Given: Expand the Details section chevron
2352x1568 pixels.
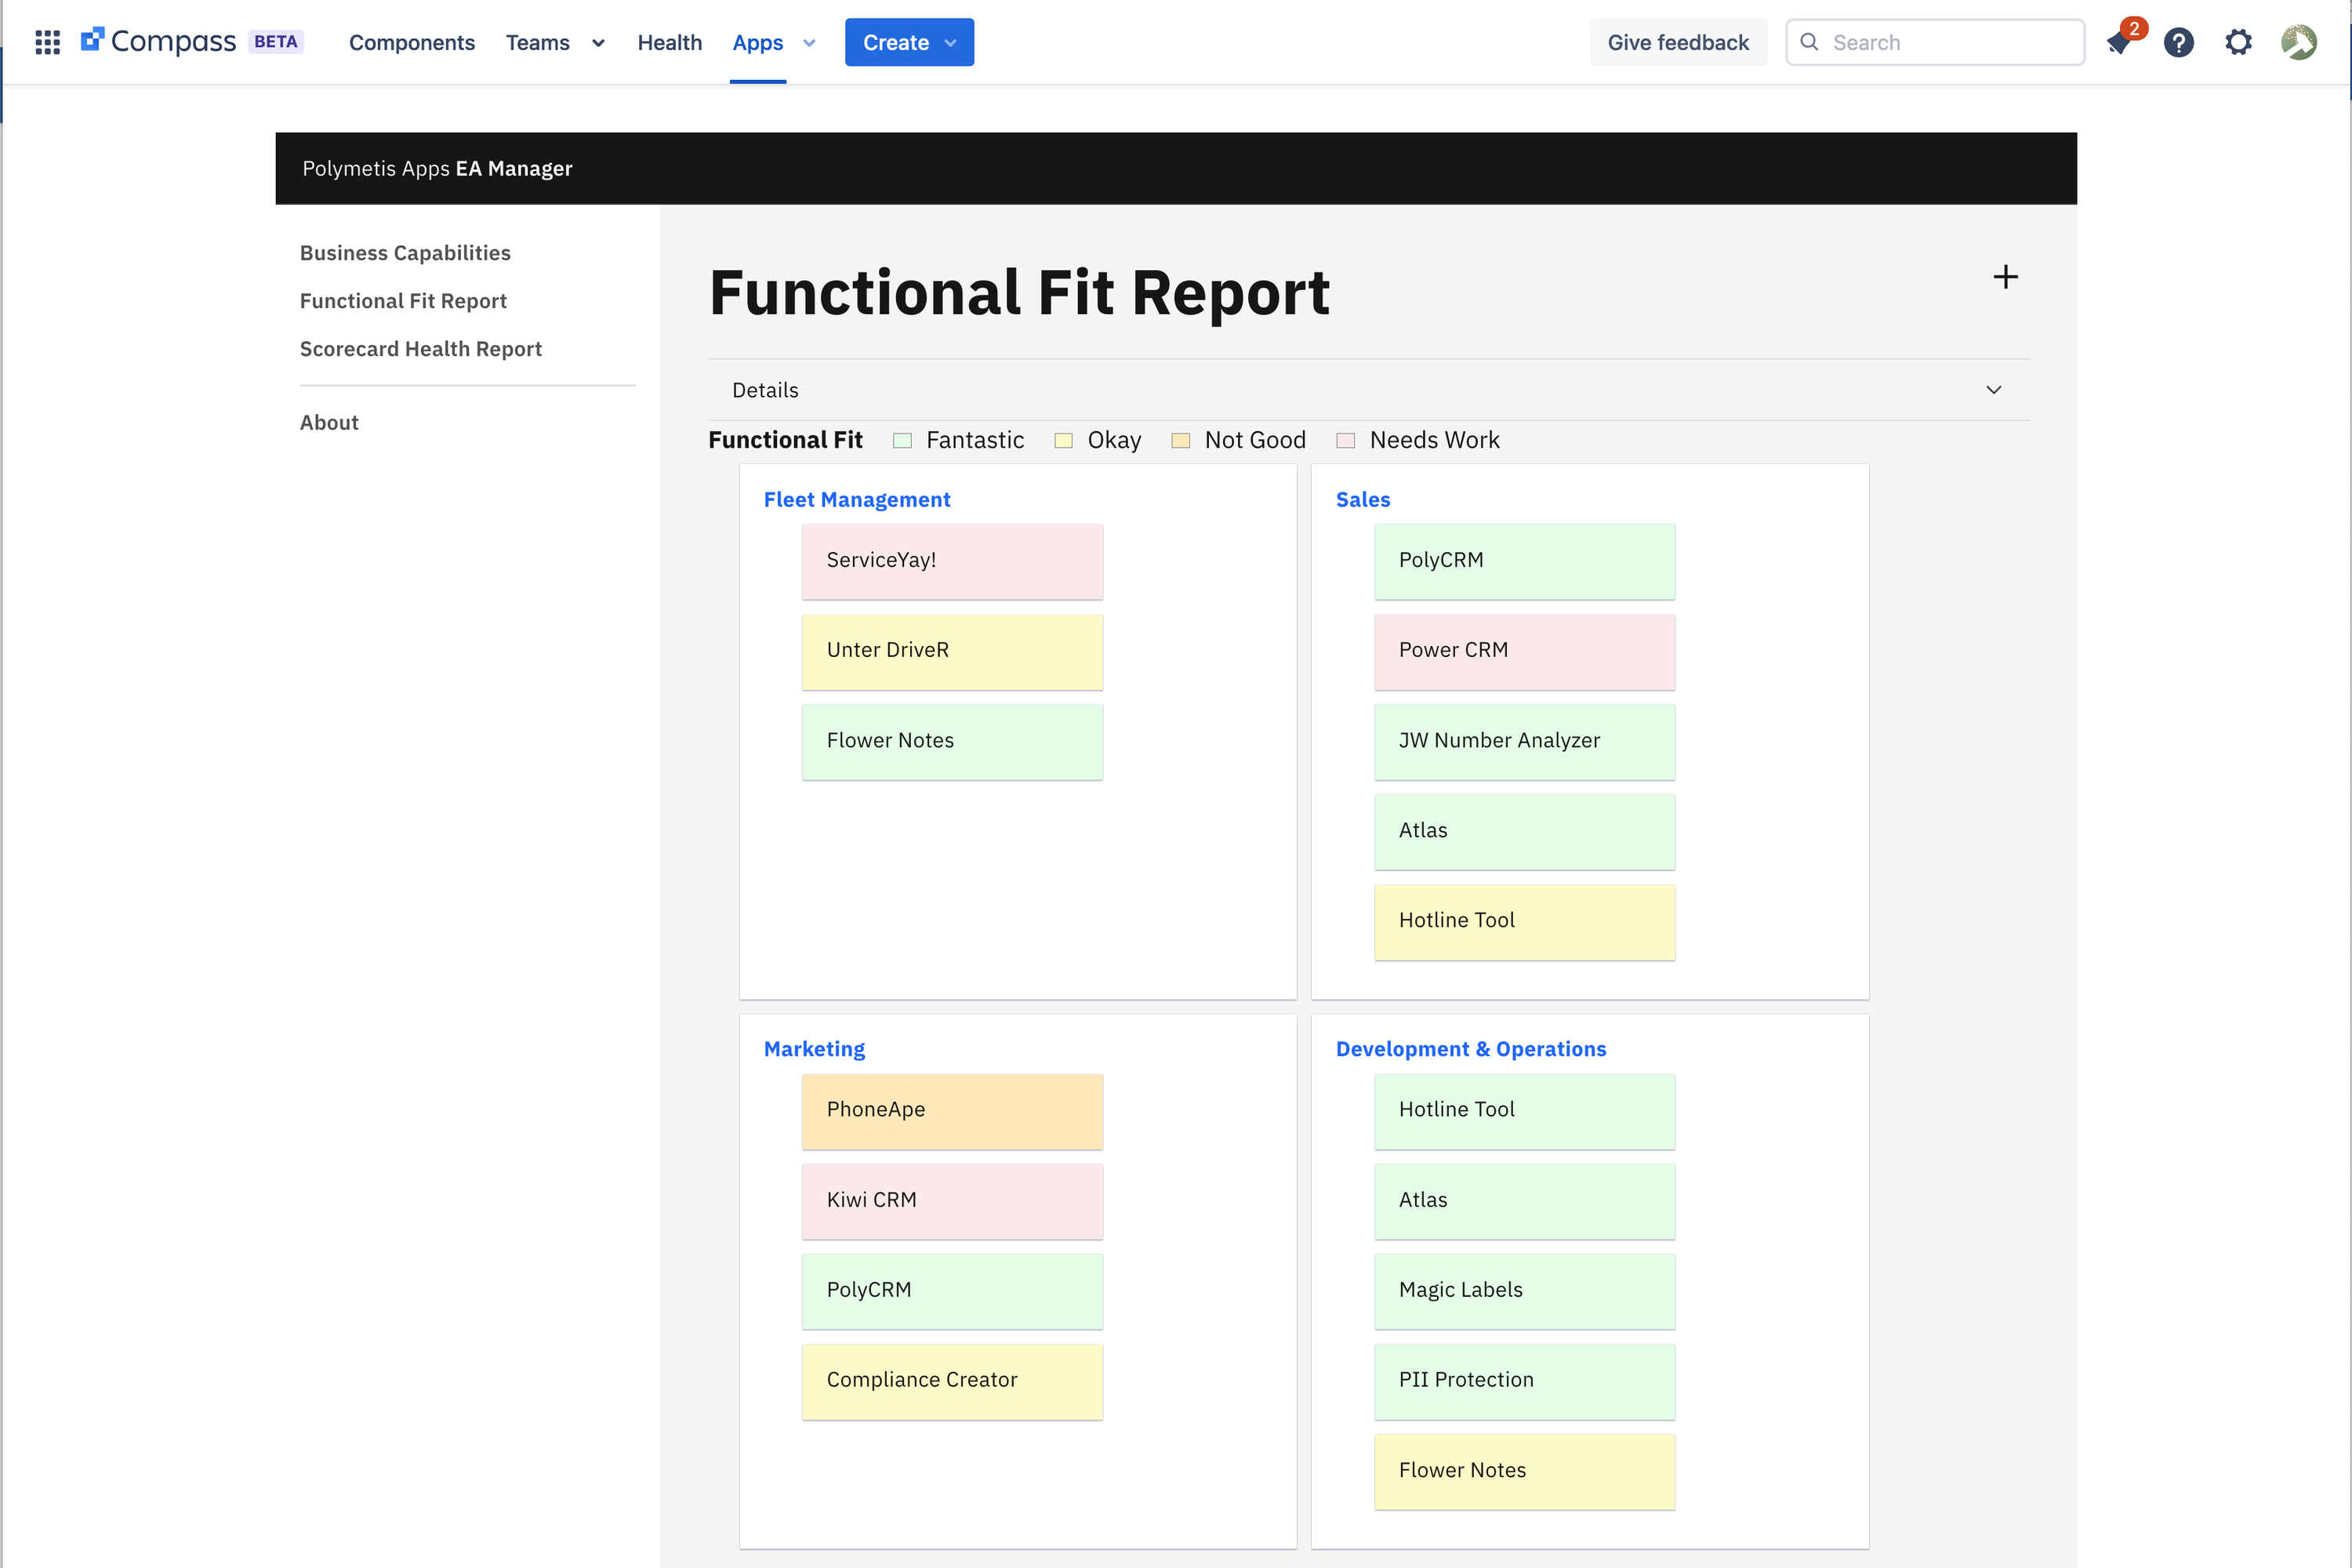Looking at the screenshot, I should [x=1993, y=390].
